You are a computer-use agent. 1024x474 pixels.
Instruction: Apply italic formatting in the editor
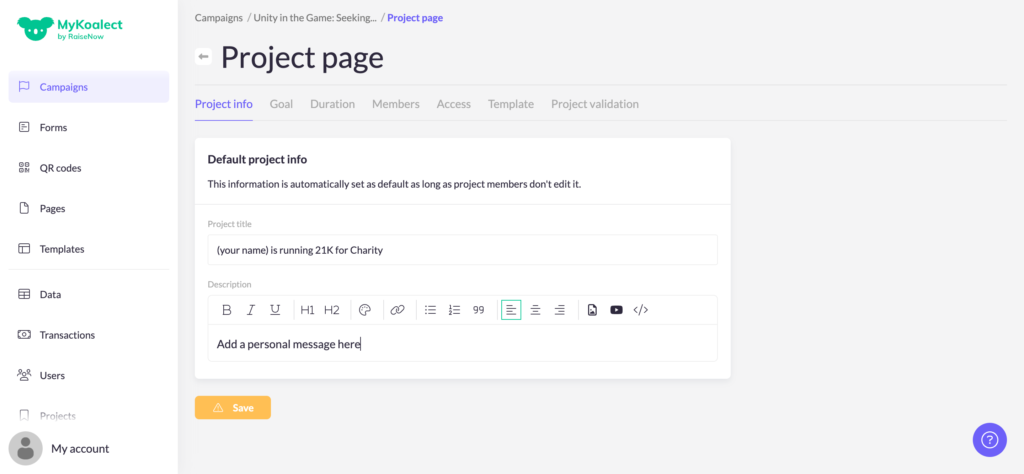[251, 310]
